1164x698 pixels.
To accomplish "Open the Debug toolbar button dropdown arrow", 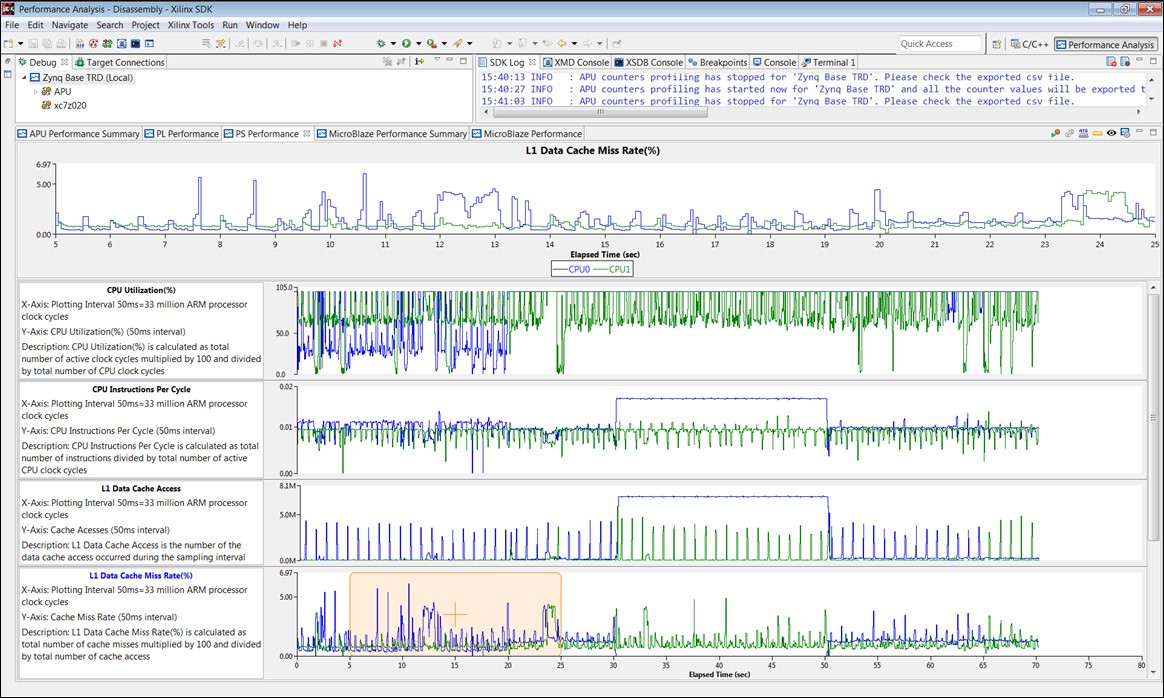I will (x=393, y=44).
